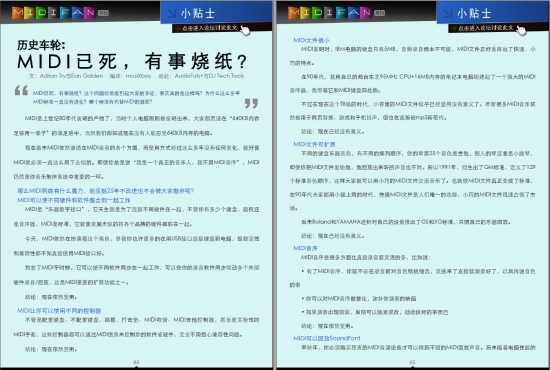Screen dimensions: 550x370
Task: Follow the forum discussion link on the left page
Action: [209, 28]
